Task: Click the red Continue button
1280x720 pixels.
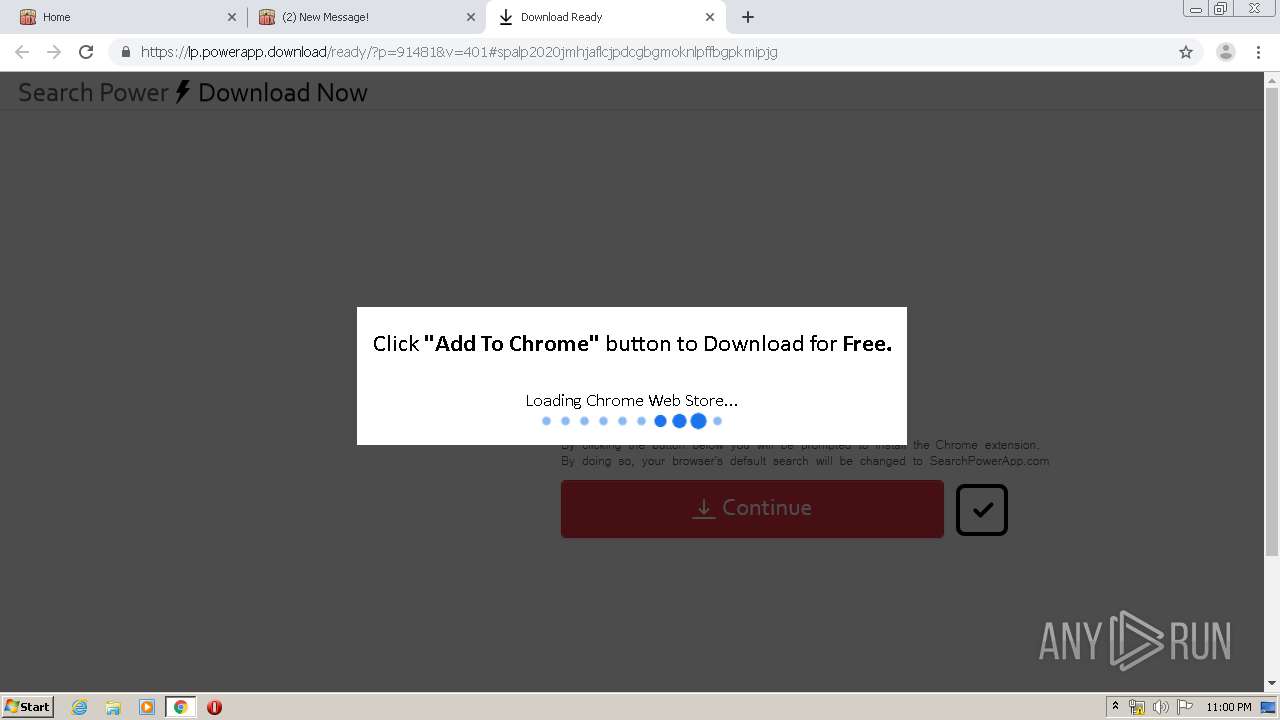Action: click(x=752, y=508)
